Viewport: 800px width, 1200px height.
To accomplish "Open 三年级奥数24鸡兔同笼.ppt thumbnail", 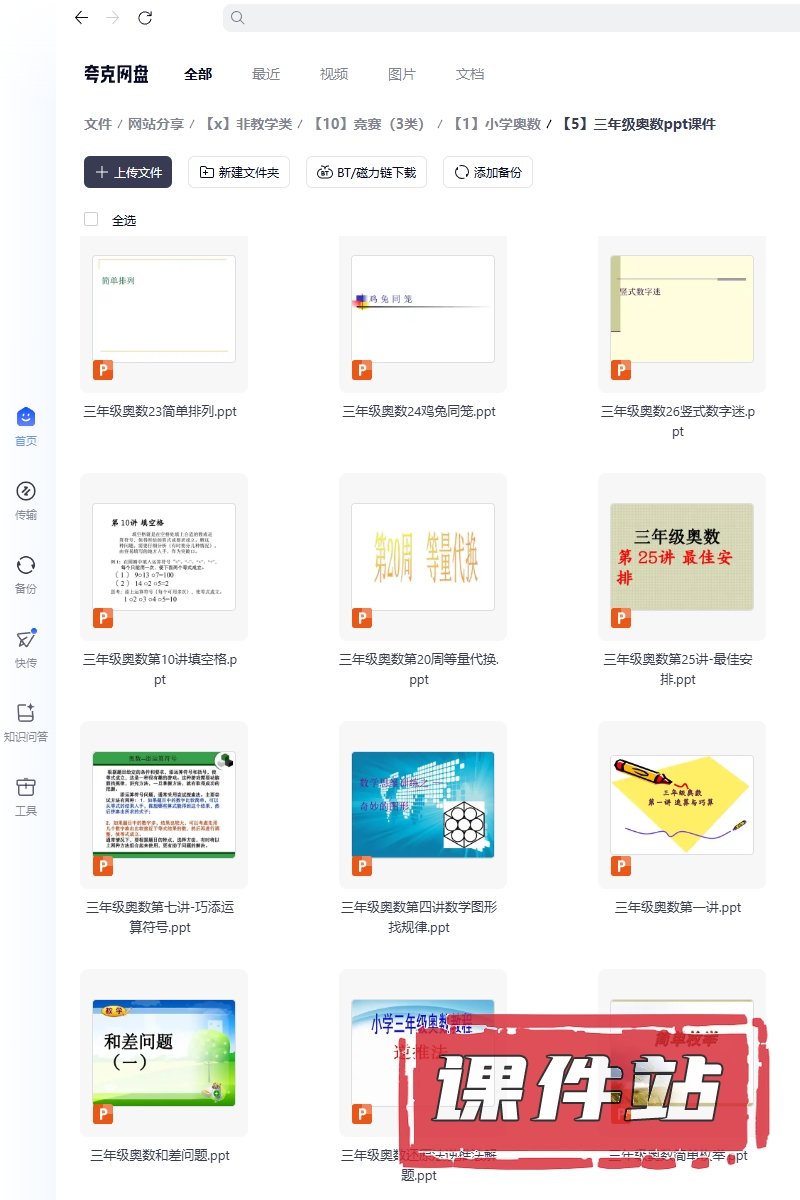I will coord(423,309).
